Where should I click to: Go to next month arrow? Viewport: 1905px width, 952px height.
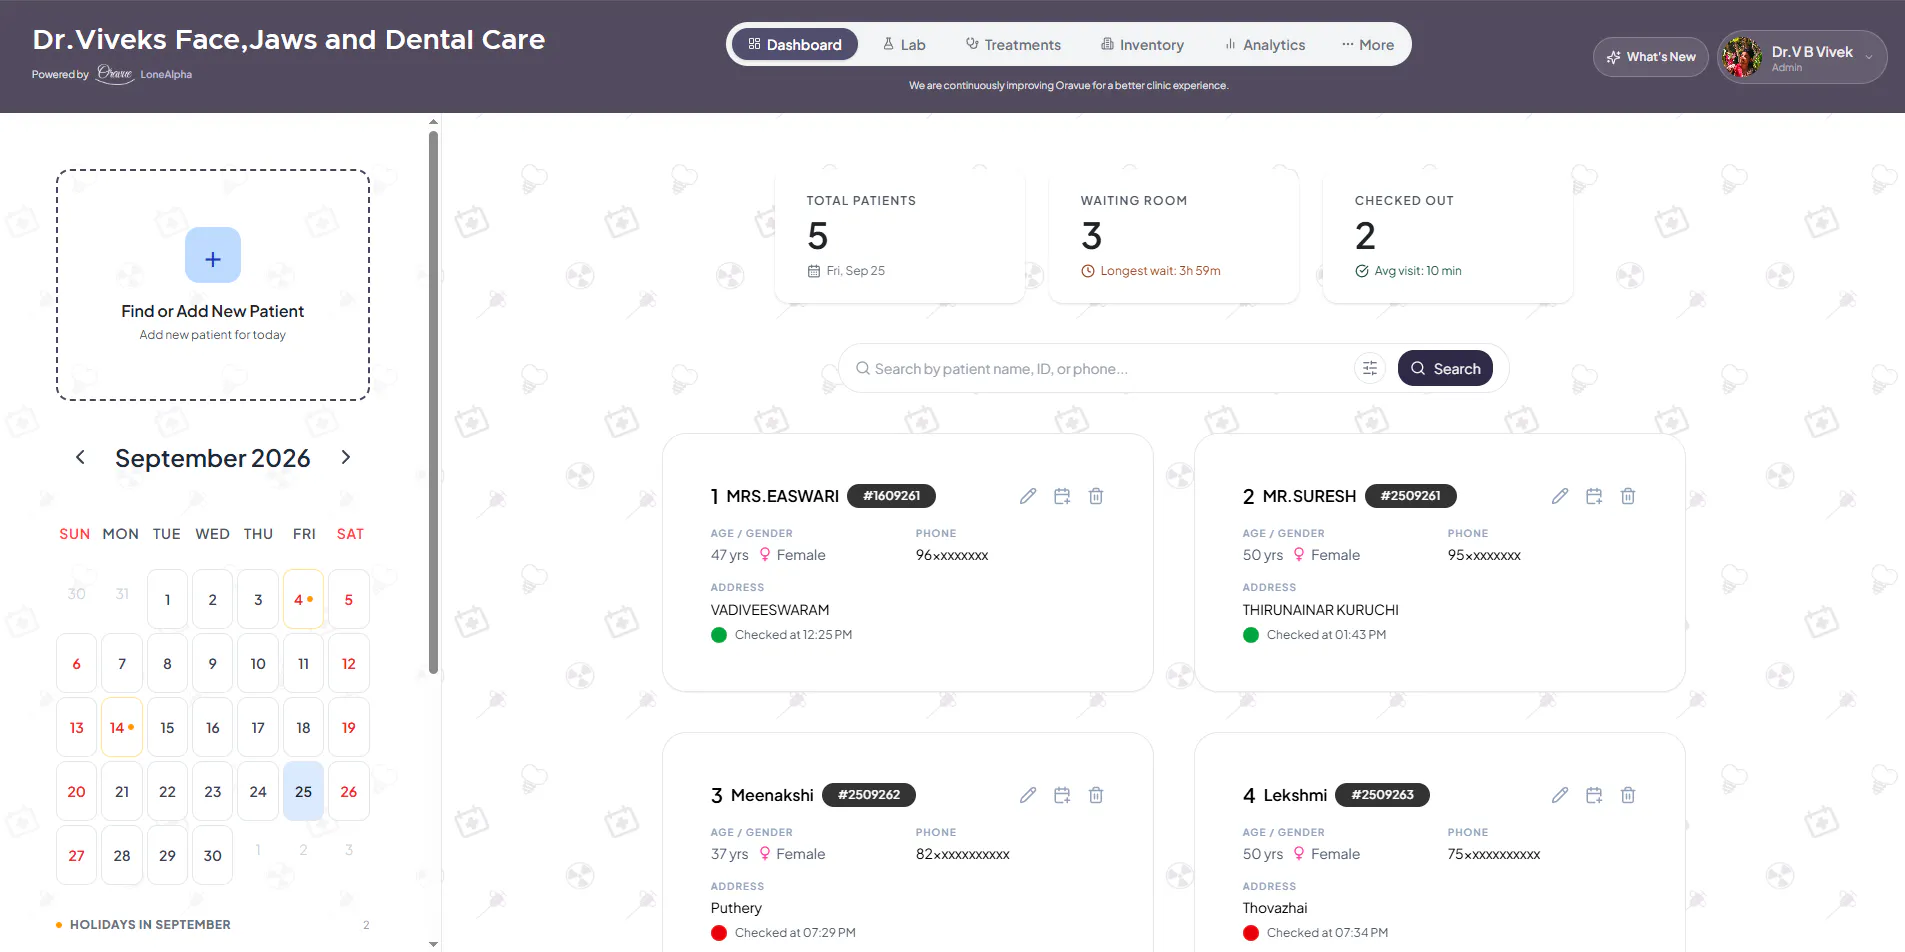click(346, 457)
